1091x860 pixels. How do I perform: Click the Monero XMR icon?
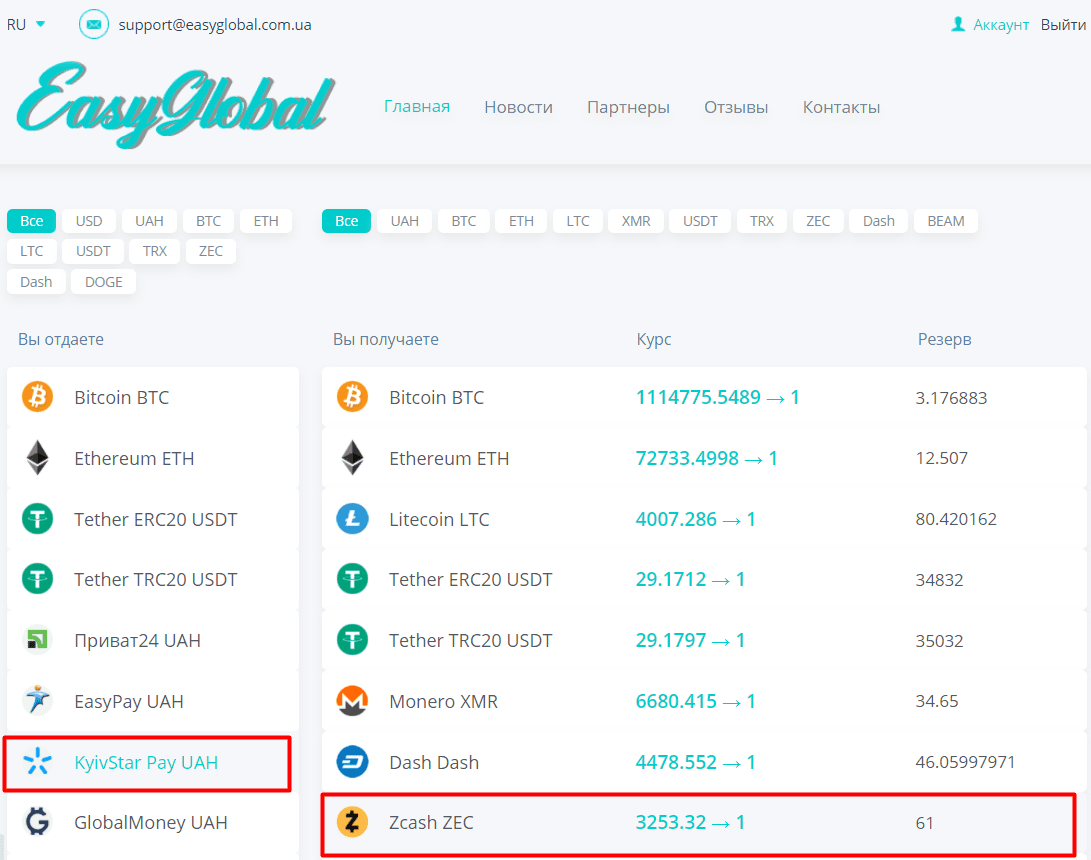352,701
